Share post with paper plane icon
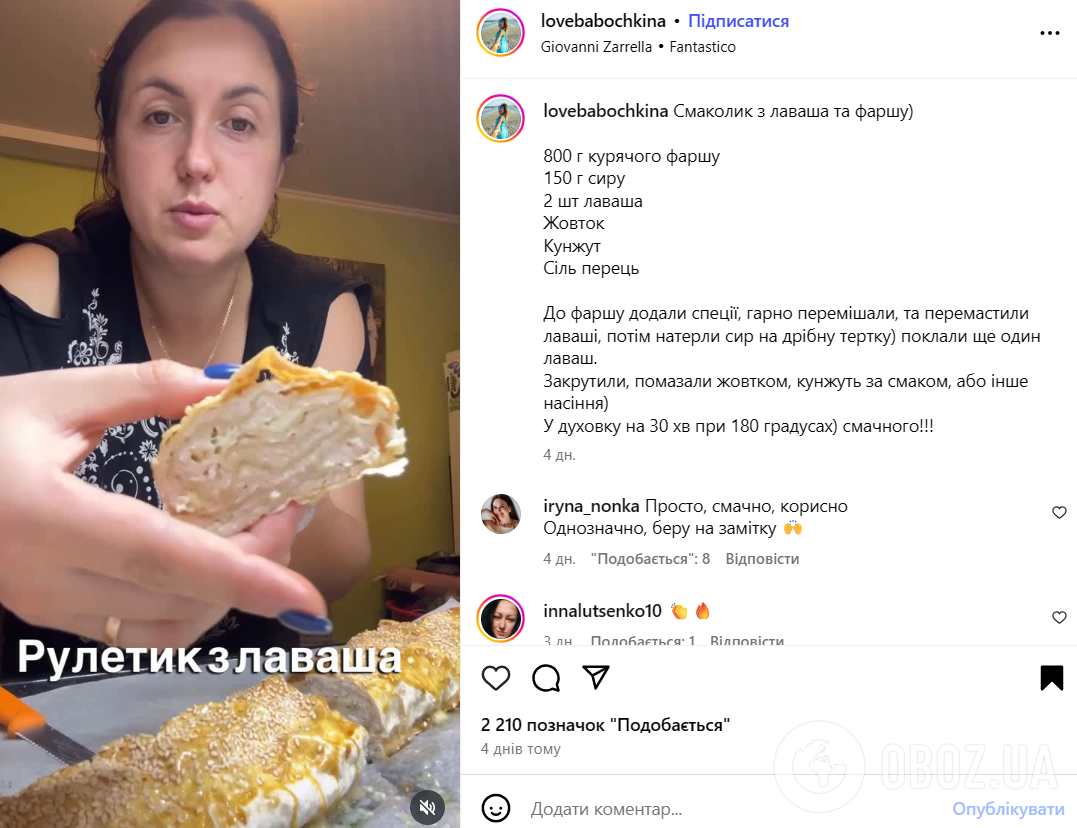Image resolution: width=1077 pixels, height=828 pixels. click(x=596, y=678)
